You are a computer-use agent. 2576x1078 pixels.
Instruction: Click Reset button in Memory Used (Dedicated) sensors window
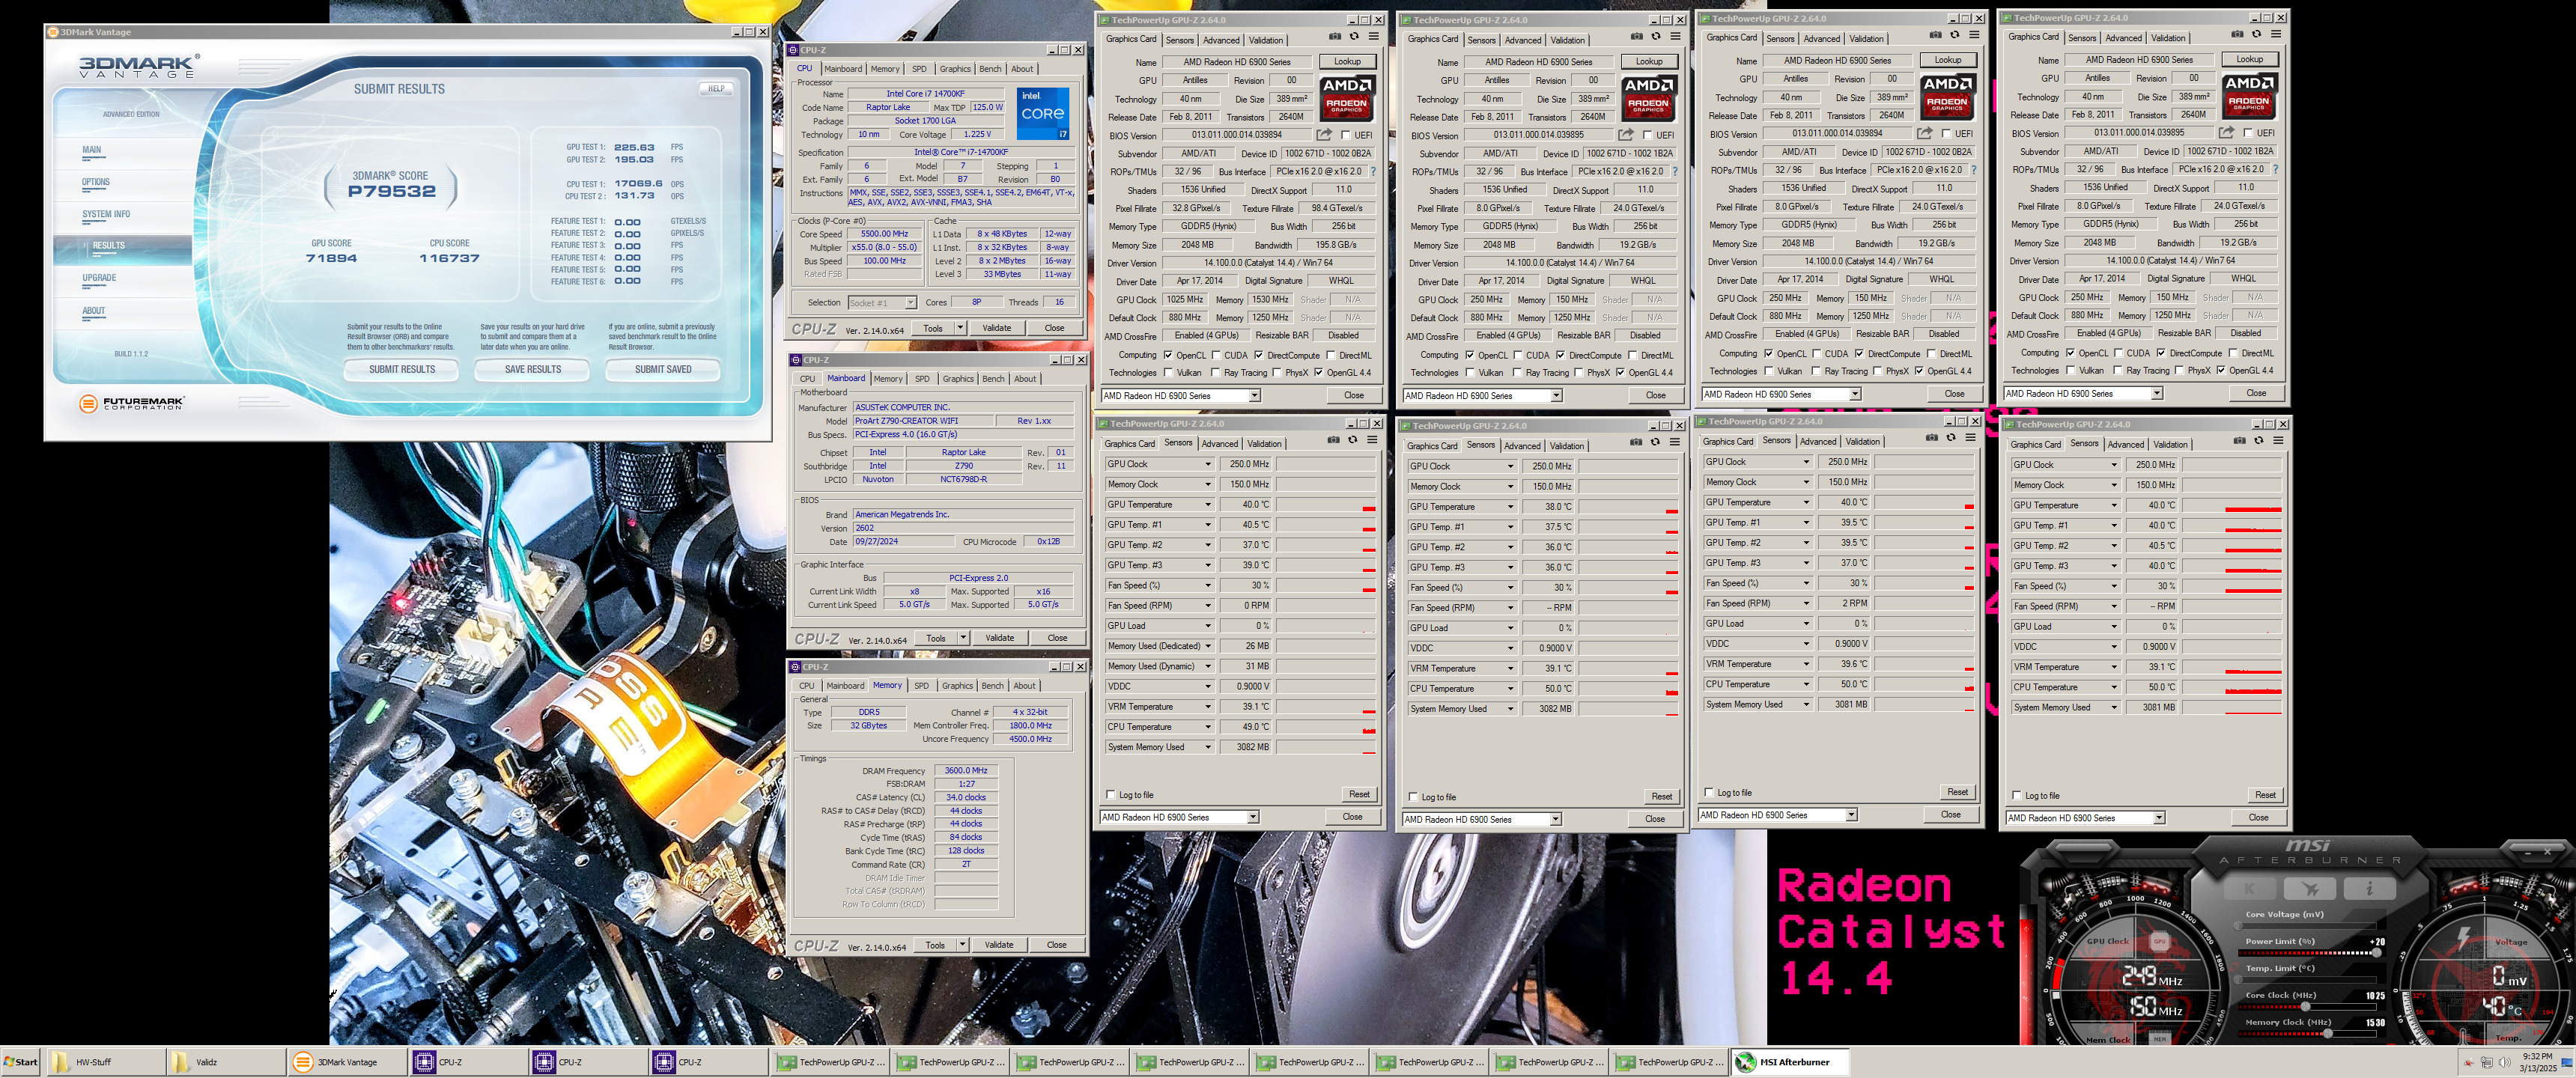[1359, 794]
